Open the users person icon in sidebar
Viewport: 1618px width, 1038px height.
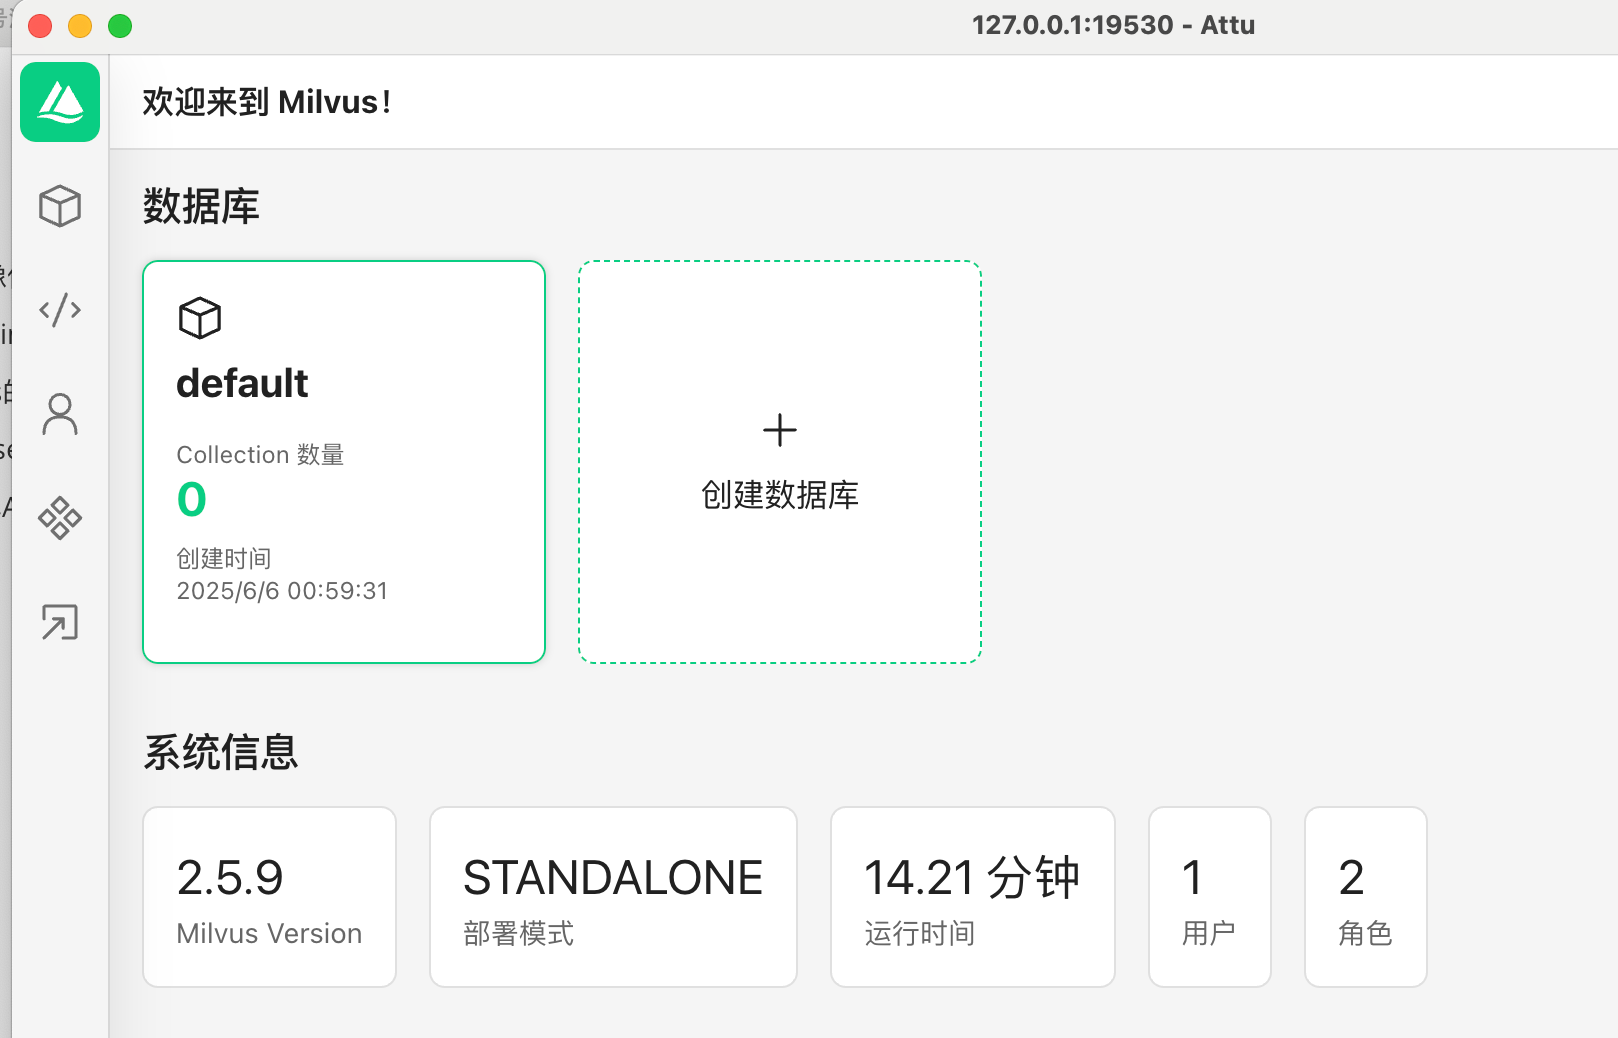tap(60, 414)
